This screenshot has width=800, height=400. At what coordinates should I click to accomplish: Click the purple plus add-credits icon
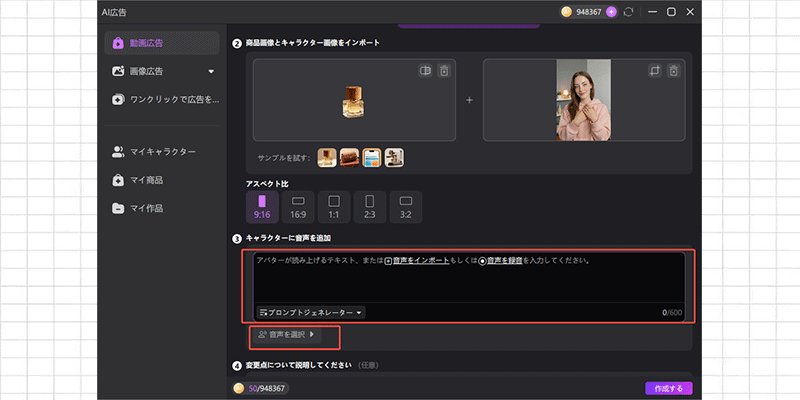pos(611,12)
